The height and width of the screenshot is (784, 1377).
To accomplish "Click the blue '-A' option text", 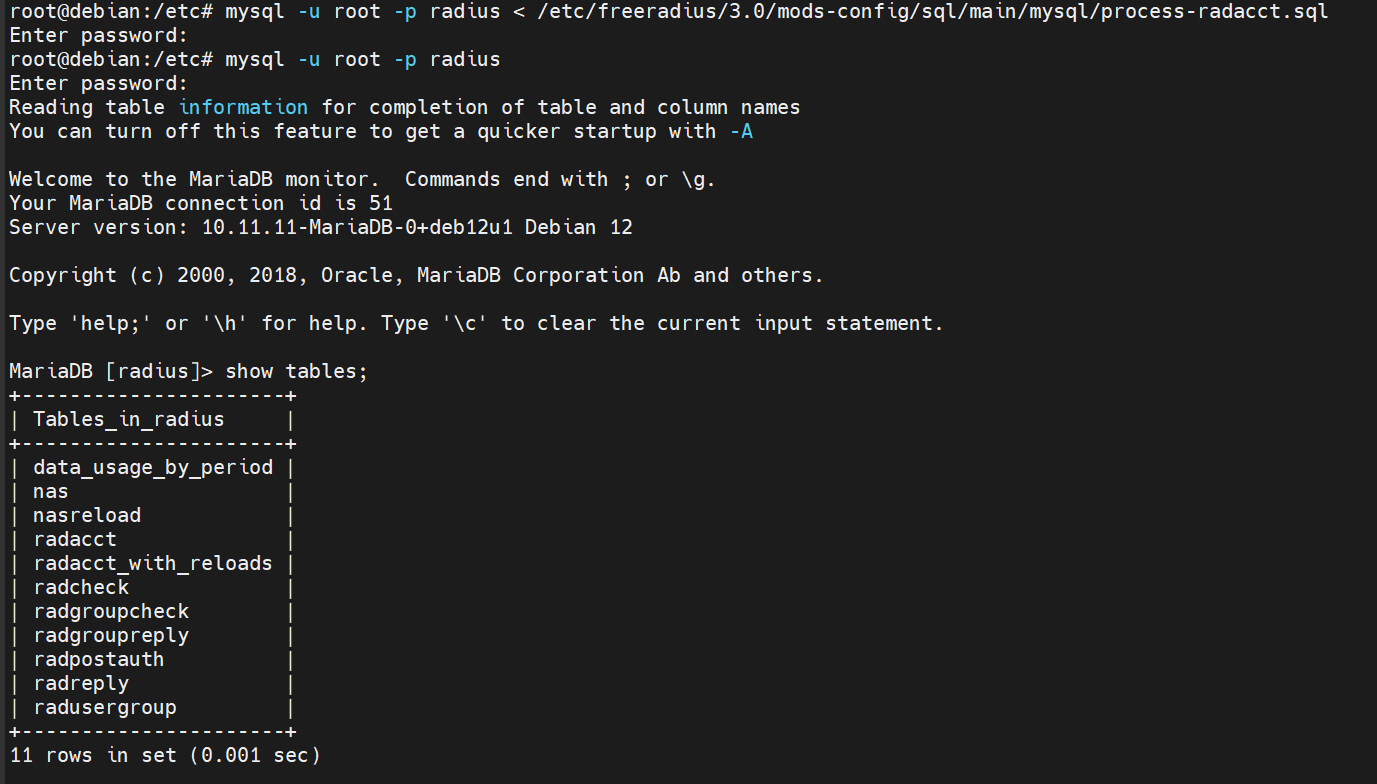I will click(741, 131).
